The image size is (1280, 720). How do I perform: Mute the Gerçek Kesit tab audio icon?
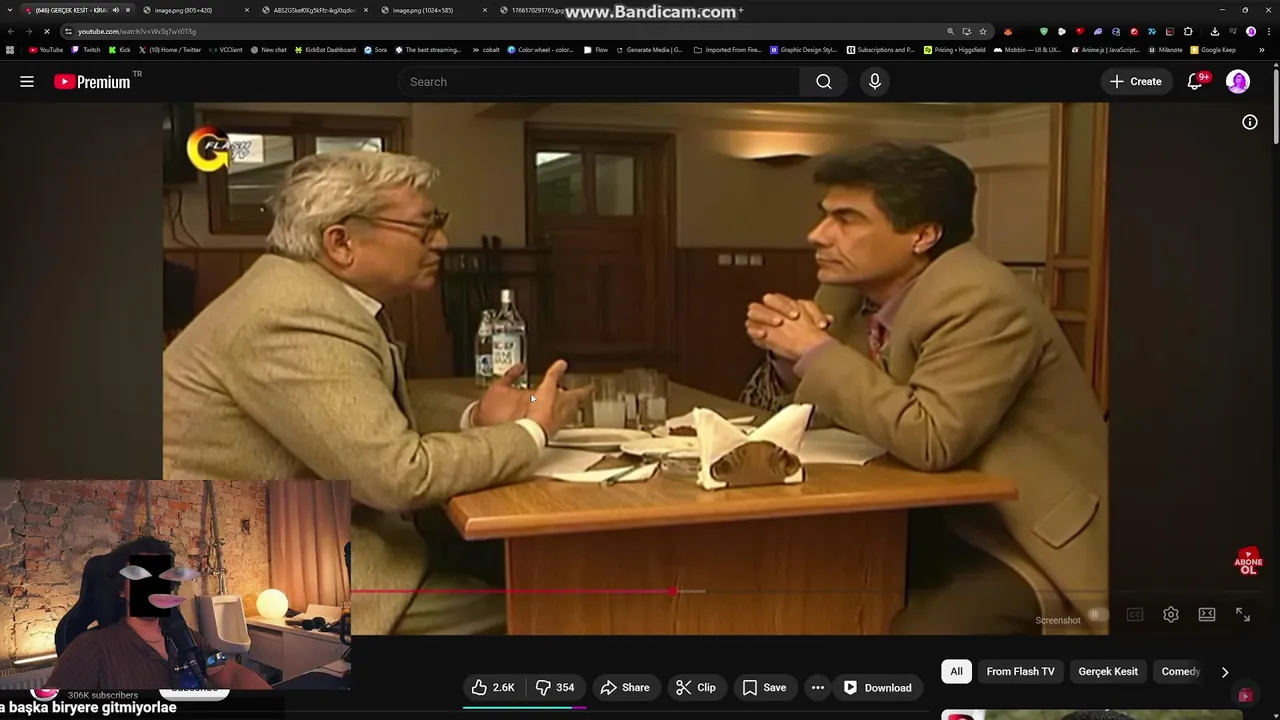[116, 10]
